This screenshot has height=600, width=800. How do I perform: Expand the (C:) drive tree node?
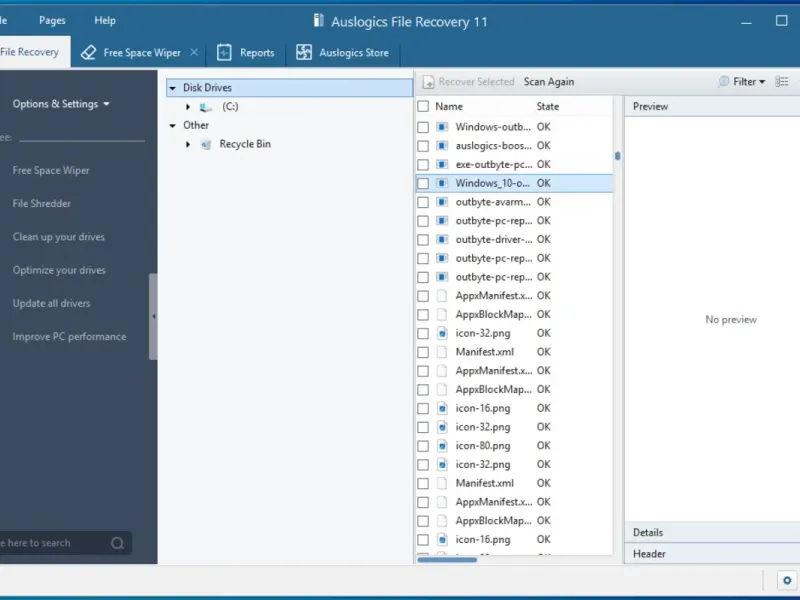(x=188, y=107)
